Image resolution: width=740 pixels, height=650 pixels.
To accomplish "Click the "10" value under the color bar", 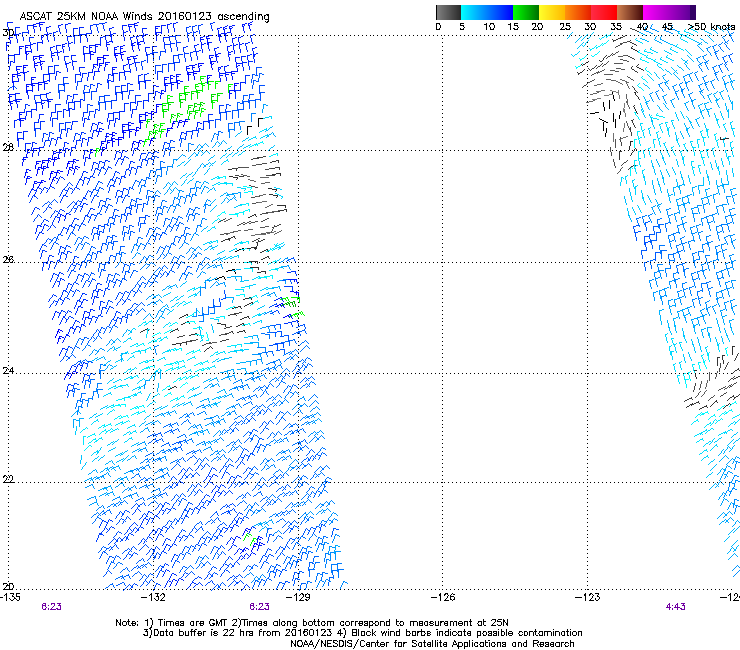I will click(x=489, y=27).
